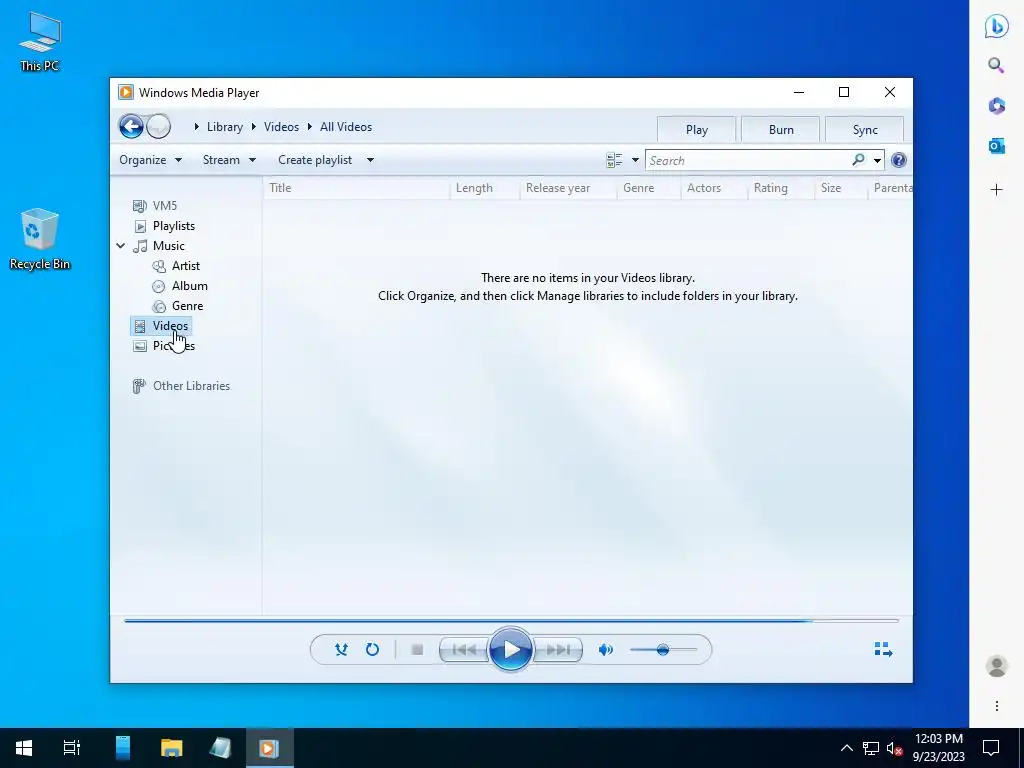Click the search magnifier icon

[x=858, y=160]
